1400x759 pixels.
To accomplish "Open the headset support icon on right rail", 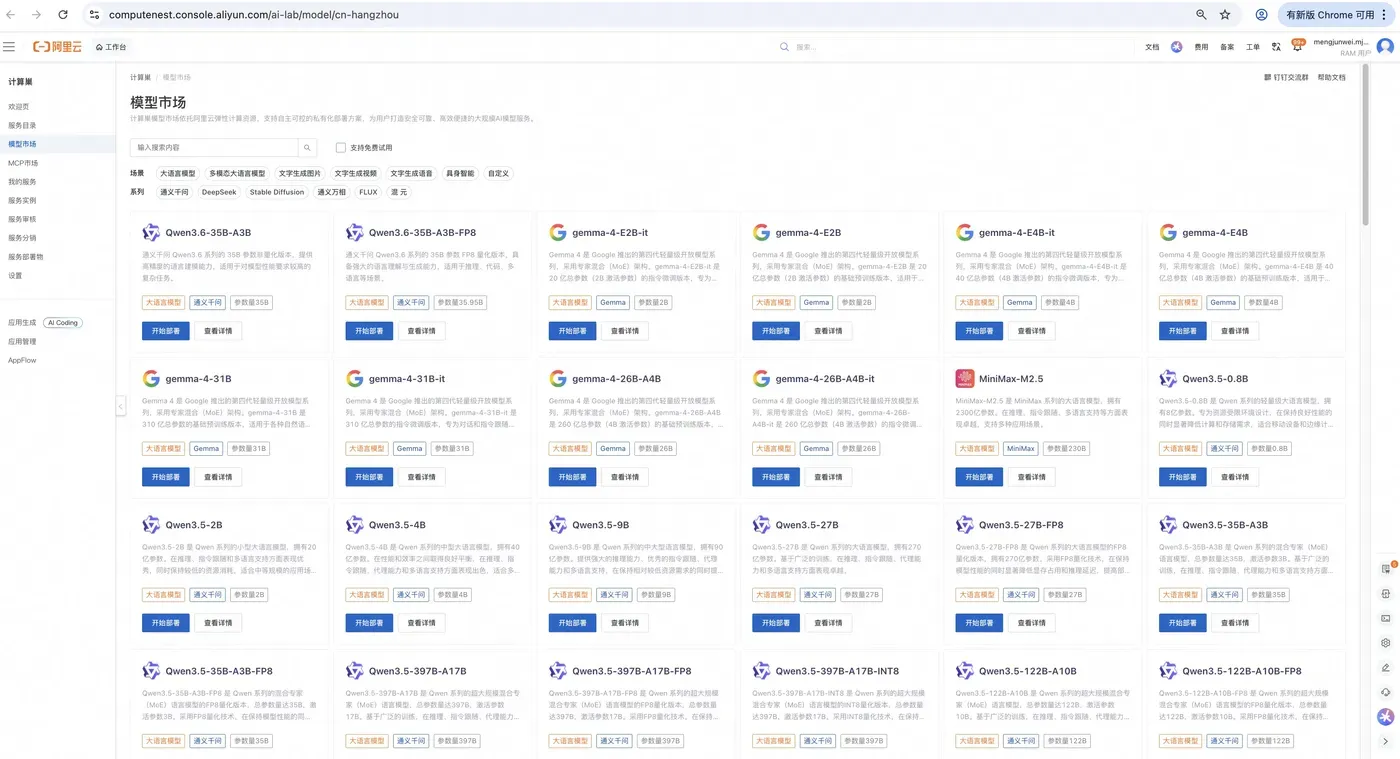I will (1386, 692).
